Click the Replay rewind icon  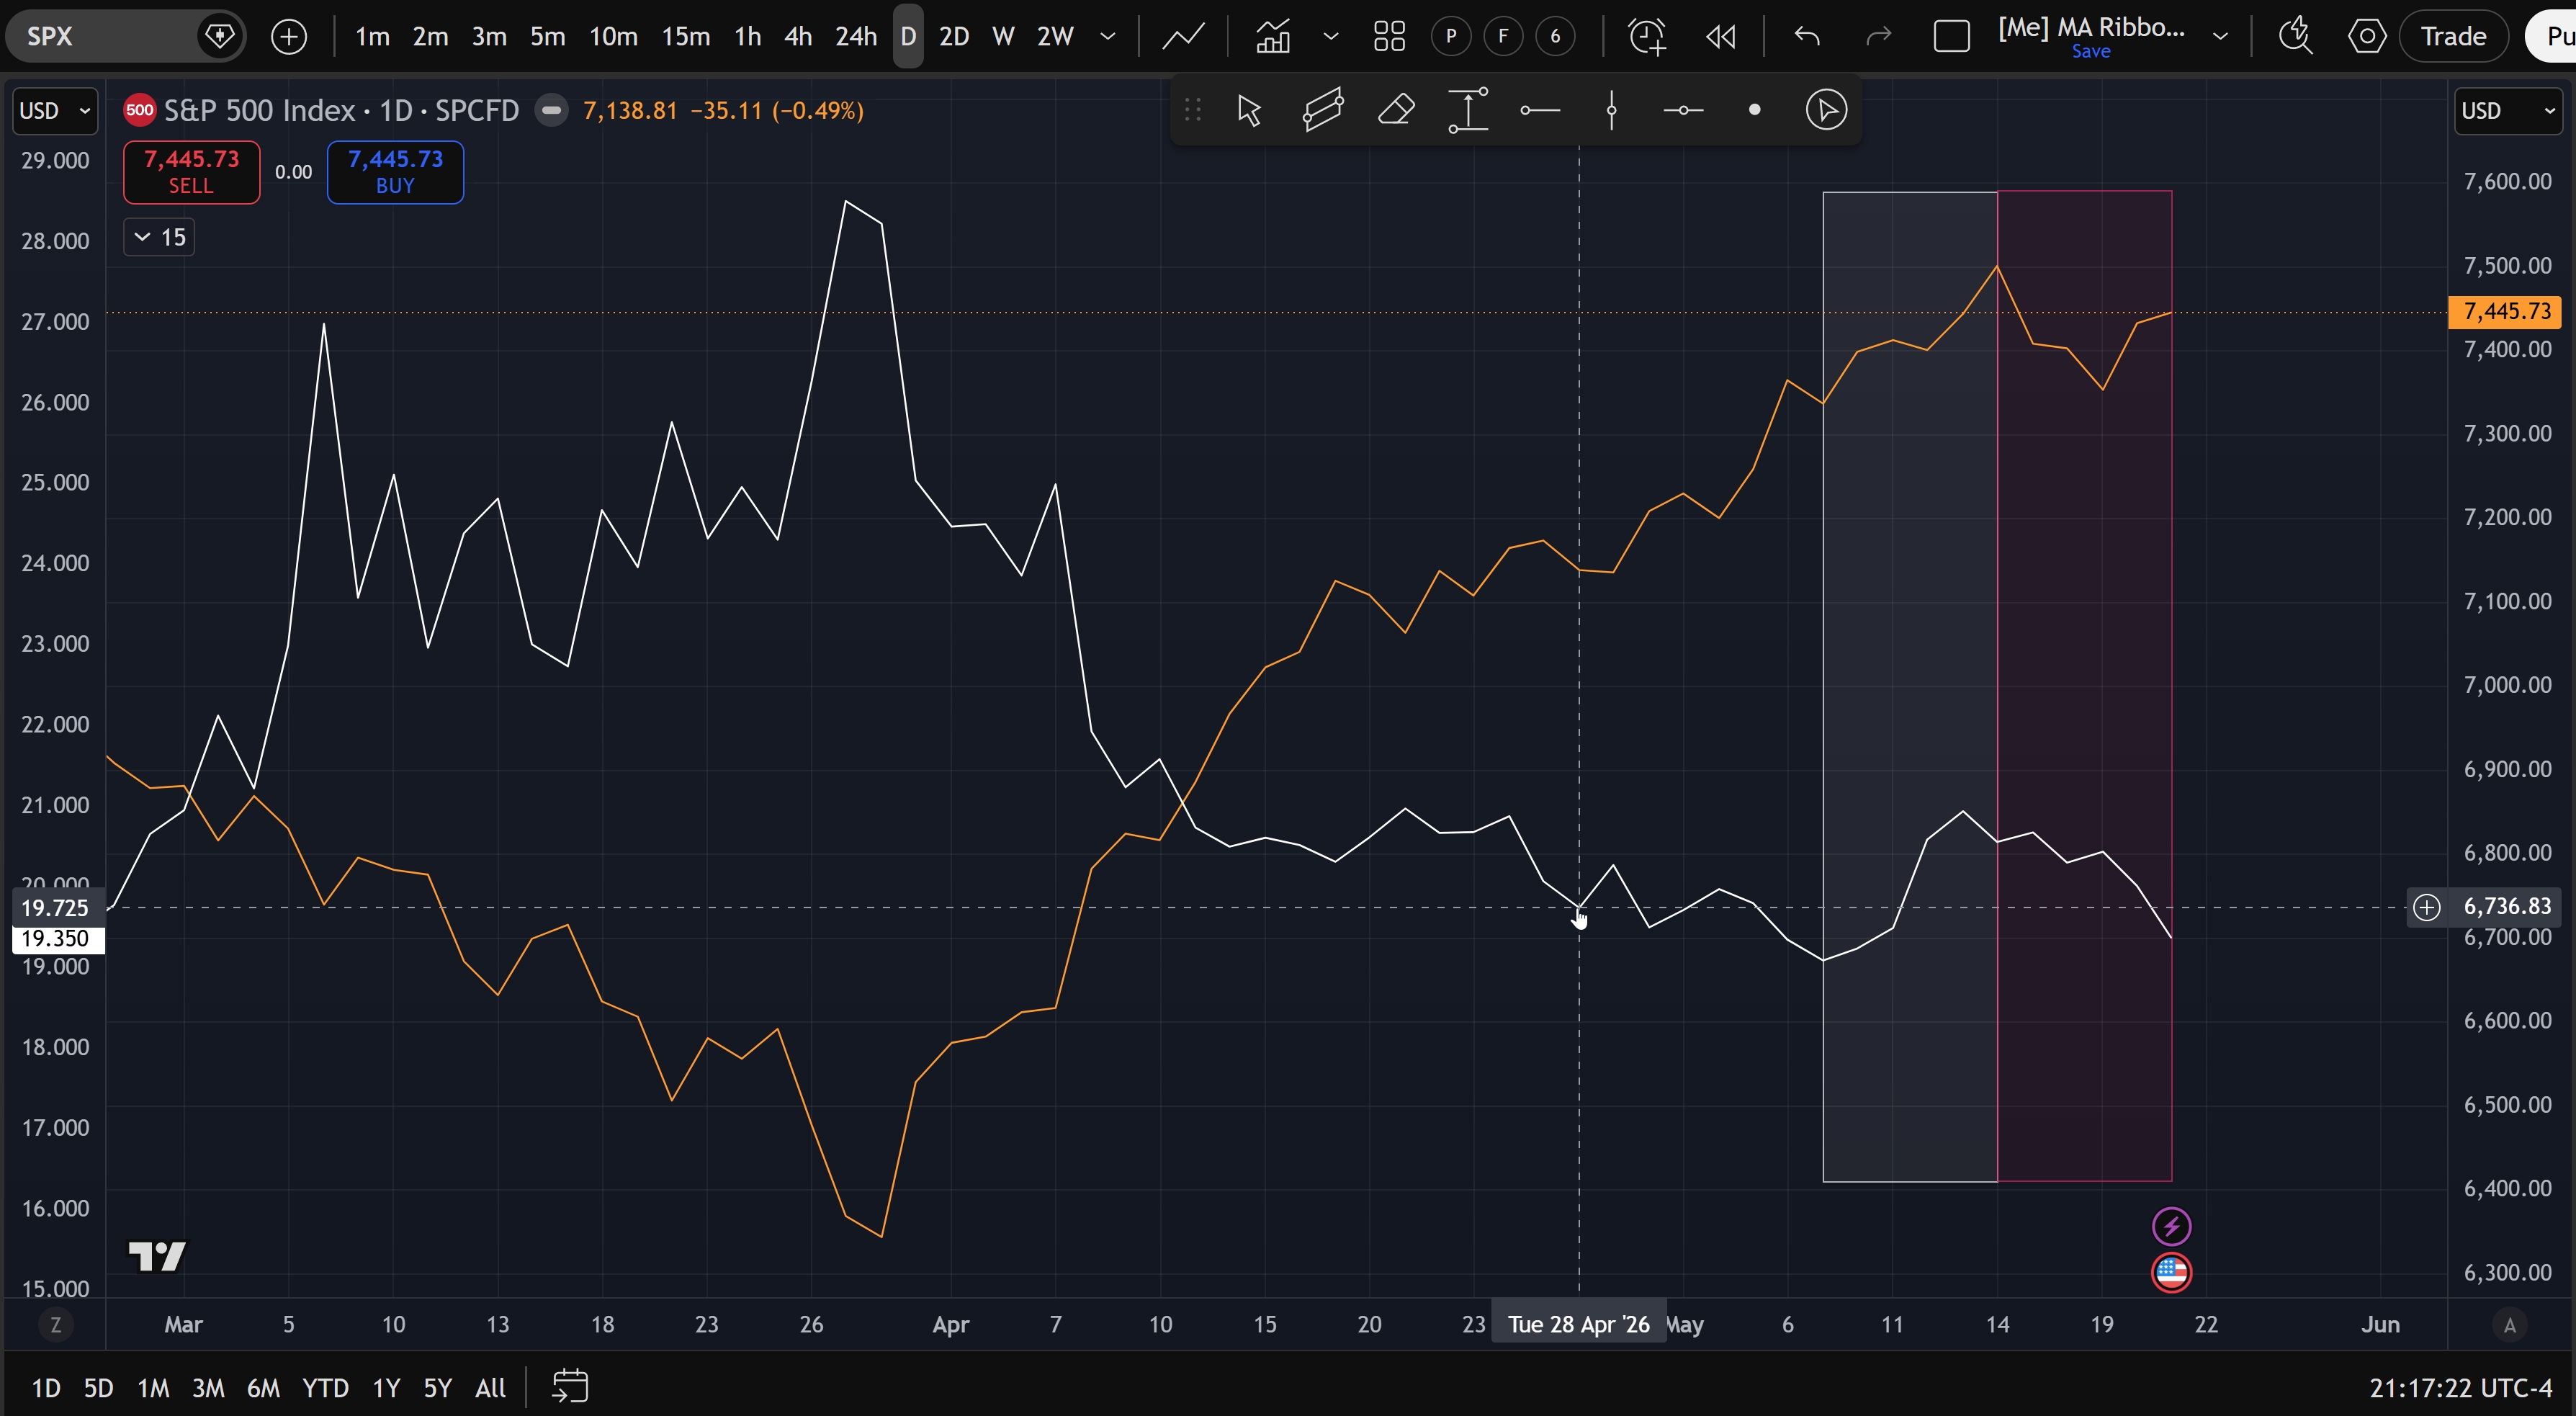click(1720, 37)
